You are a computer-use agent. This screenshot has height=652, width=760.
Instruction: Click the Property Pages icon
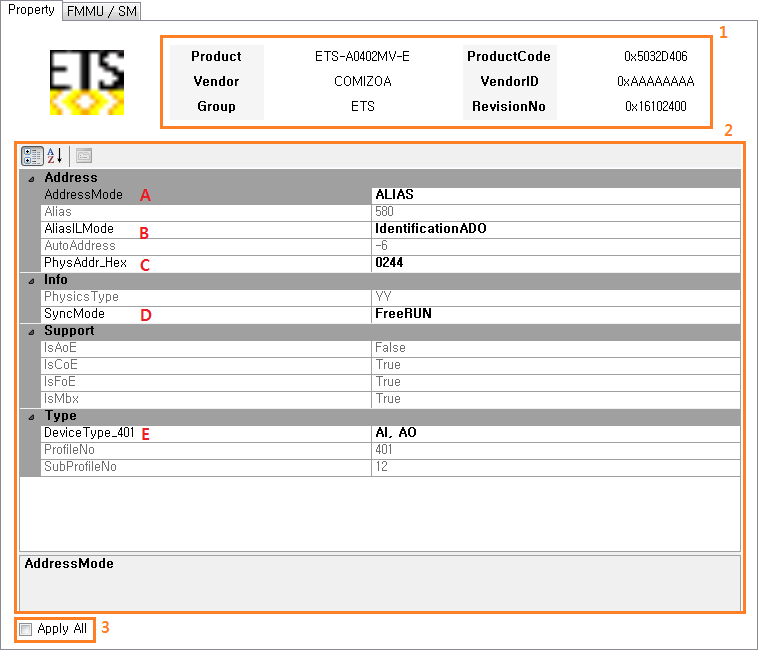click(84, 156)
